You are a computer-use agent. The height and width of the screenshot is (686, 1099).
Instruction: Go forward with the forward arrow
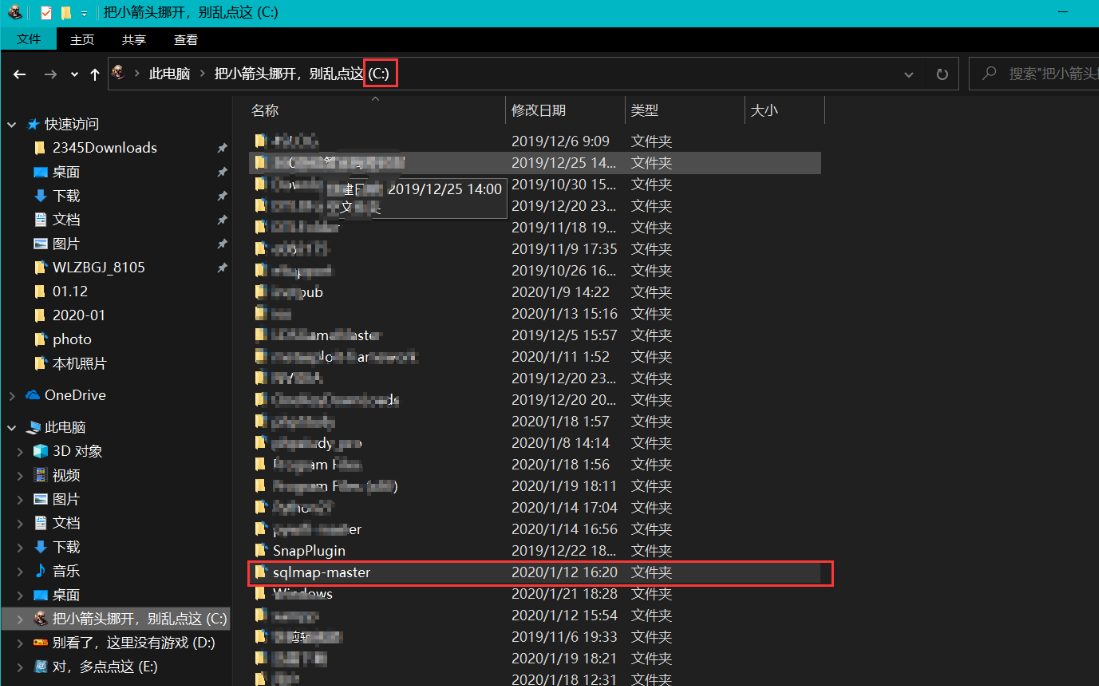tap(50, 74)
